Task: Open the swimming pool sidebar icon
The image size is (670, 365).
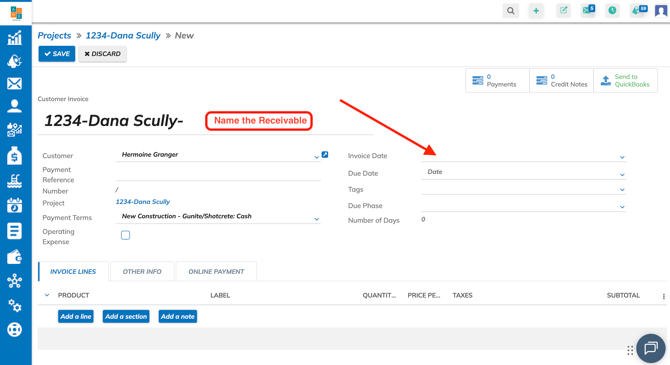Action: pos(15,181)
